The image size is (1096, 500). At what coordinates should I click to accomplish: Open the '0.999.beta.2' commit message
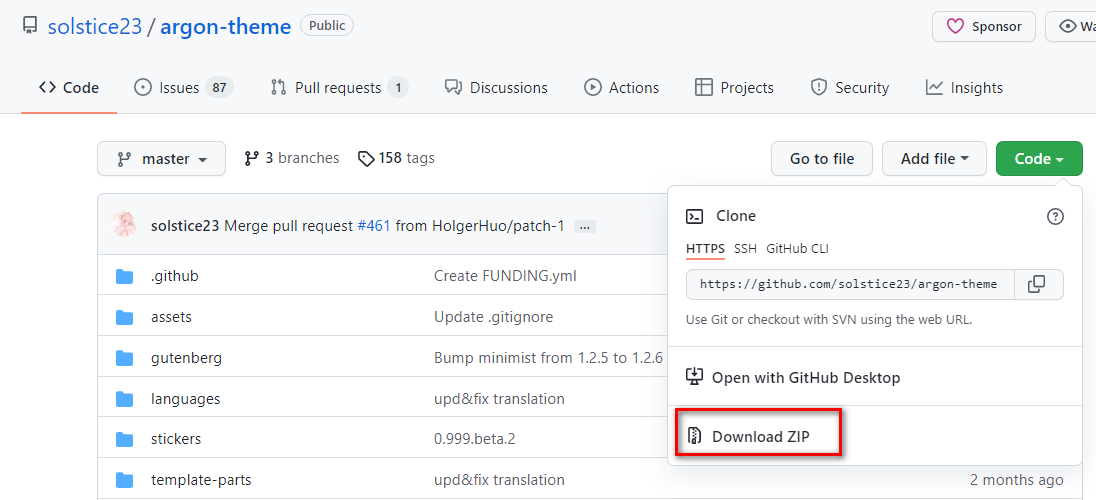pos(475,439)
